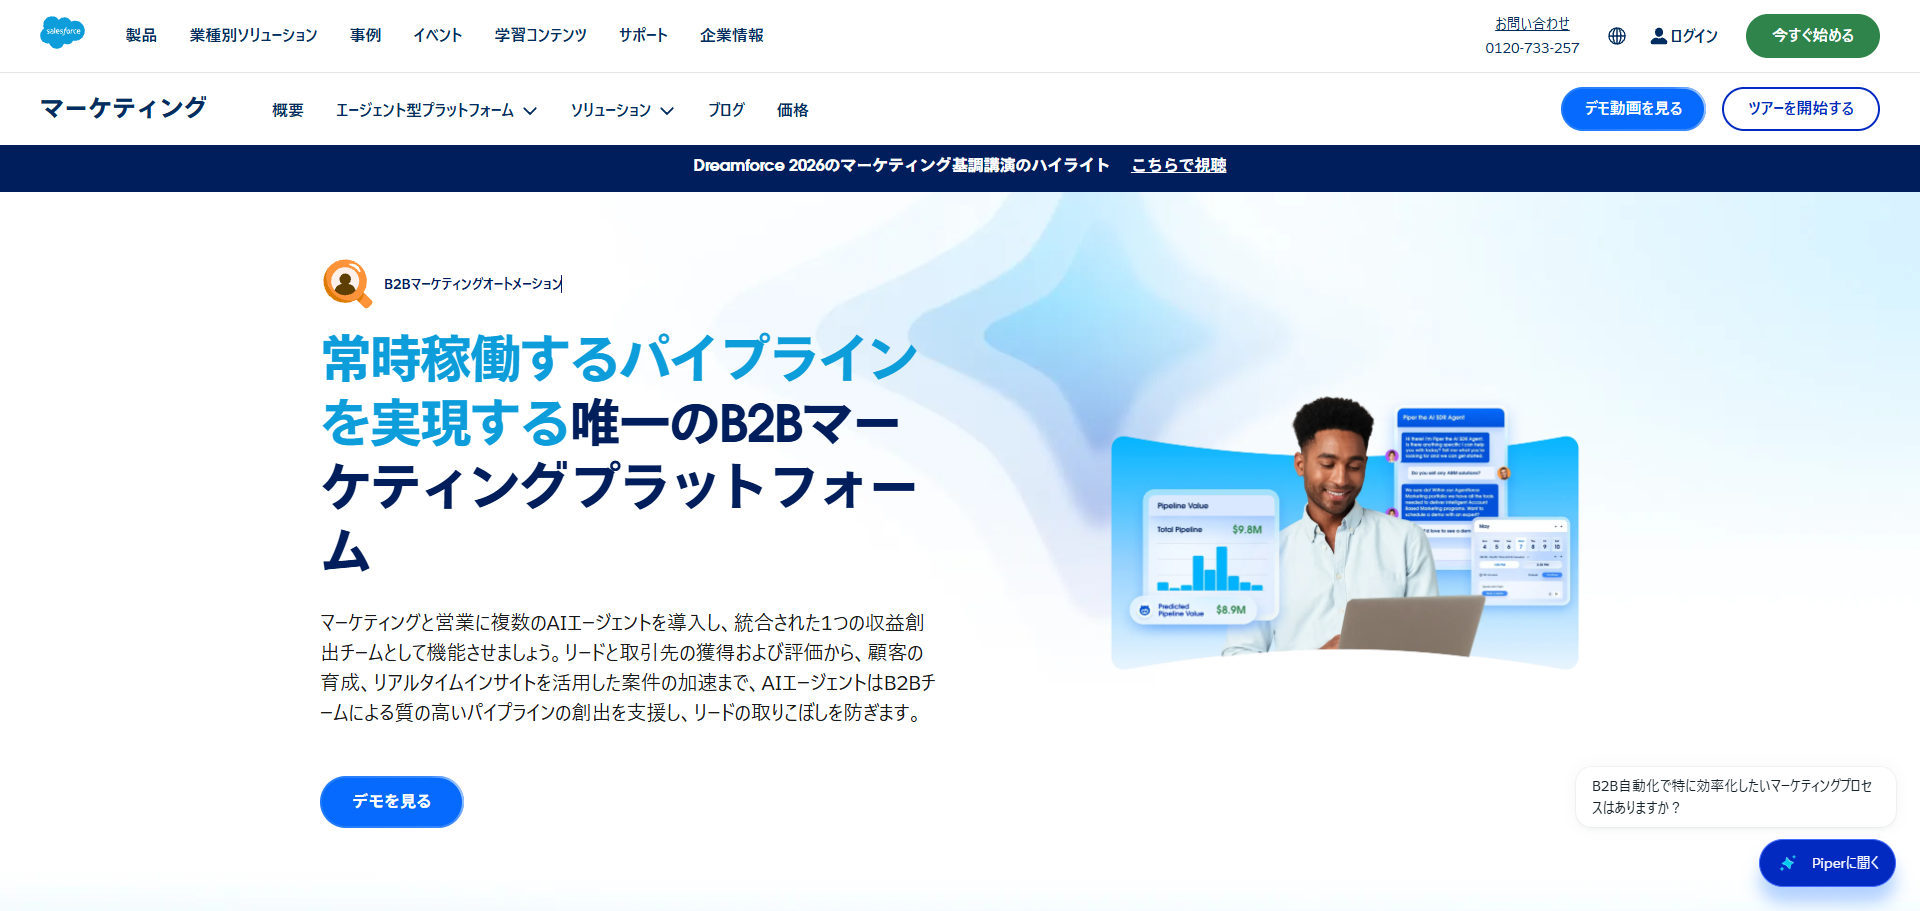Screen dimensions: 1920x911
Task: Click the こちらで視聴 banner link
Action: (1178, 165)
